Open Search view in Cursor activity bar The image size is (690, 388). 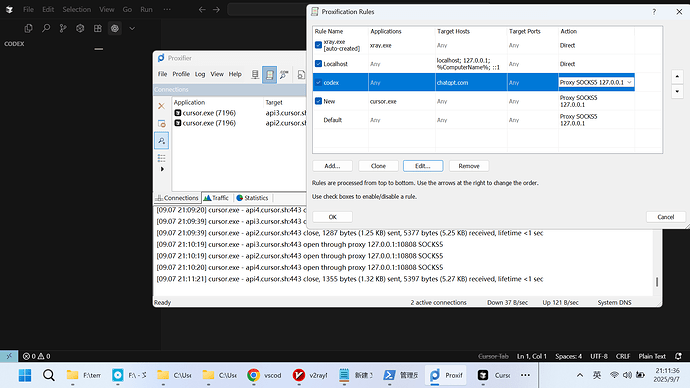[46, 29]
